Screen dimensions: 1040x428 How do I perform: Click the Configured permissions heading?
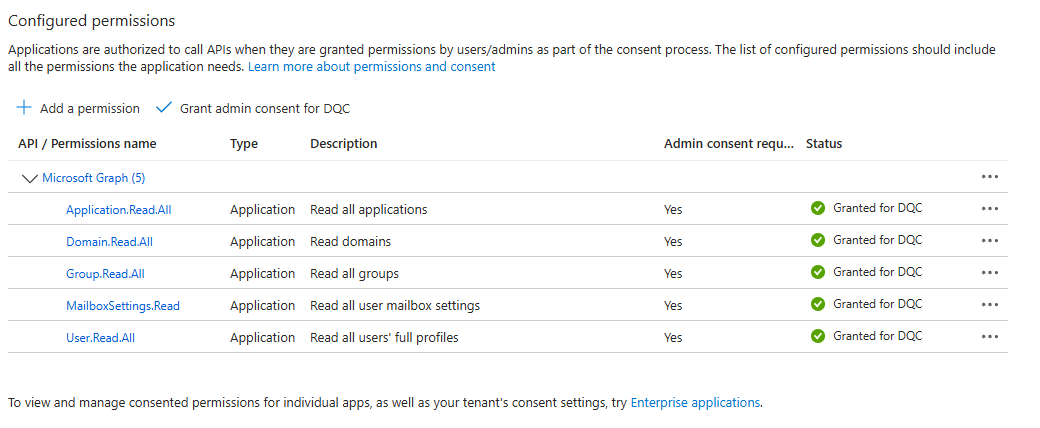(x=92, y=21)
